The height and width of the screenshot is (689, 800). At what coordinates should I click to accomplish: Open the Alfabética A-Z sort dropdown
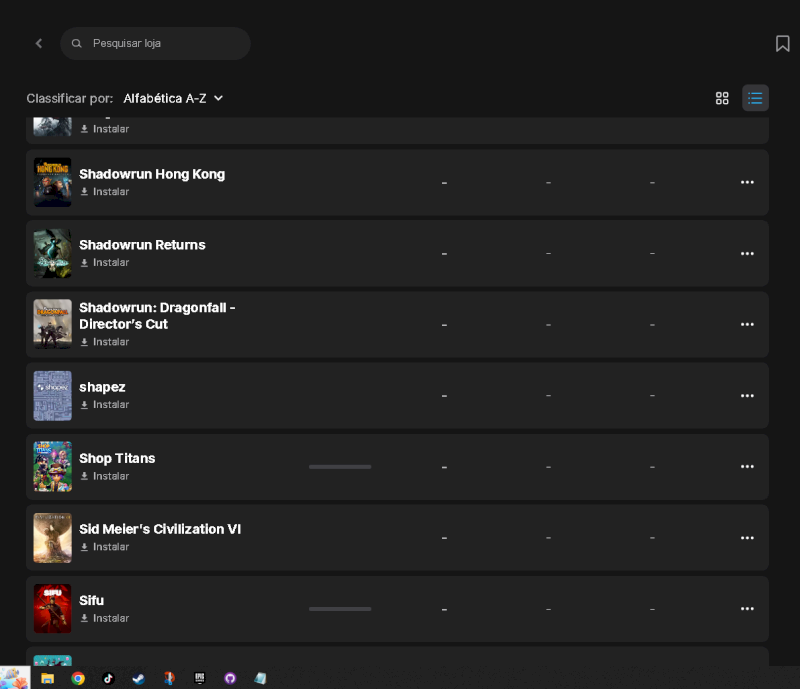(x=173, y=98)
